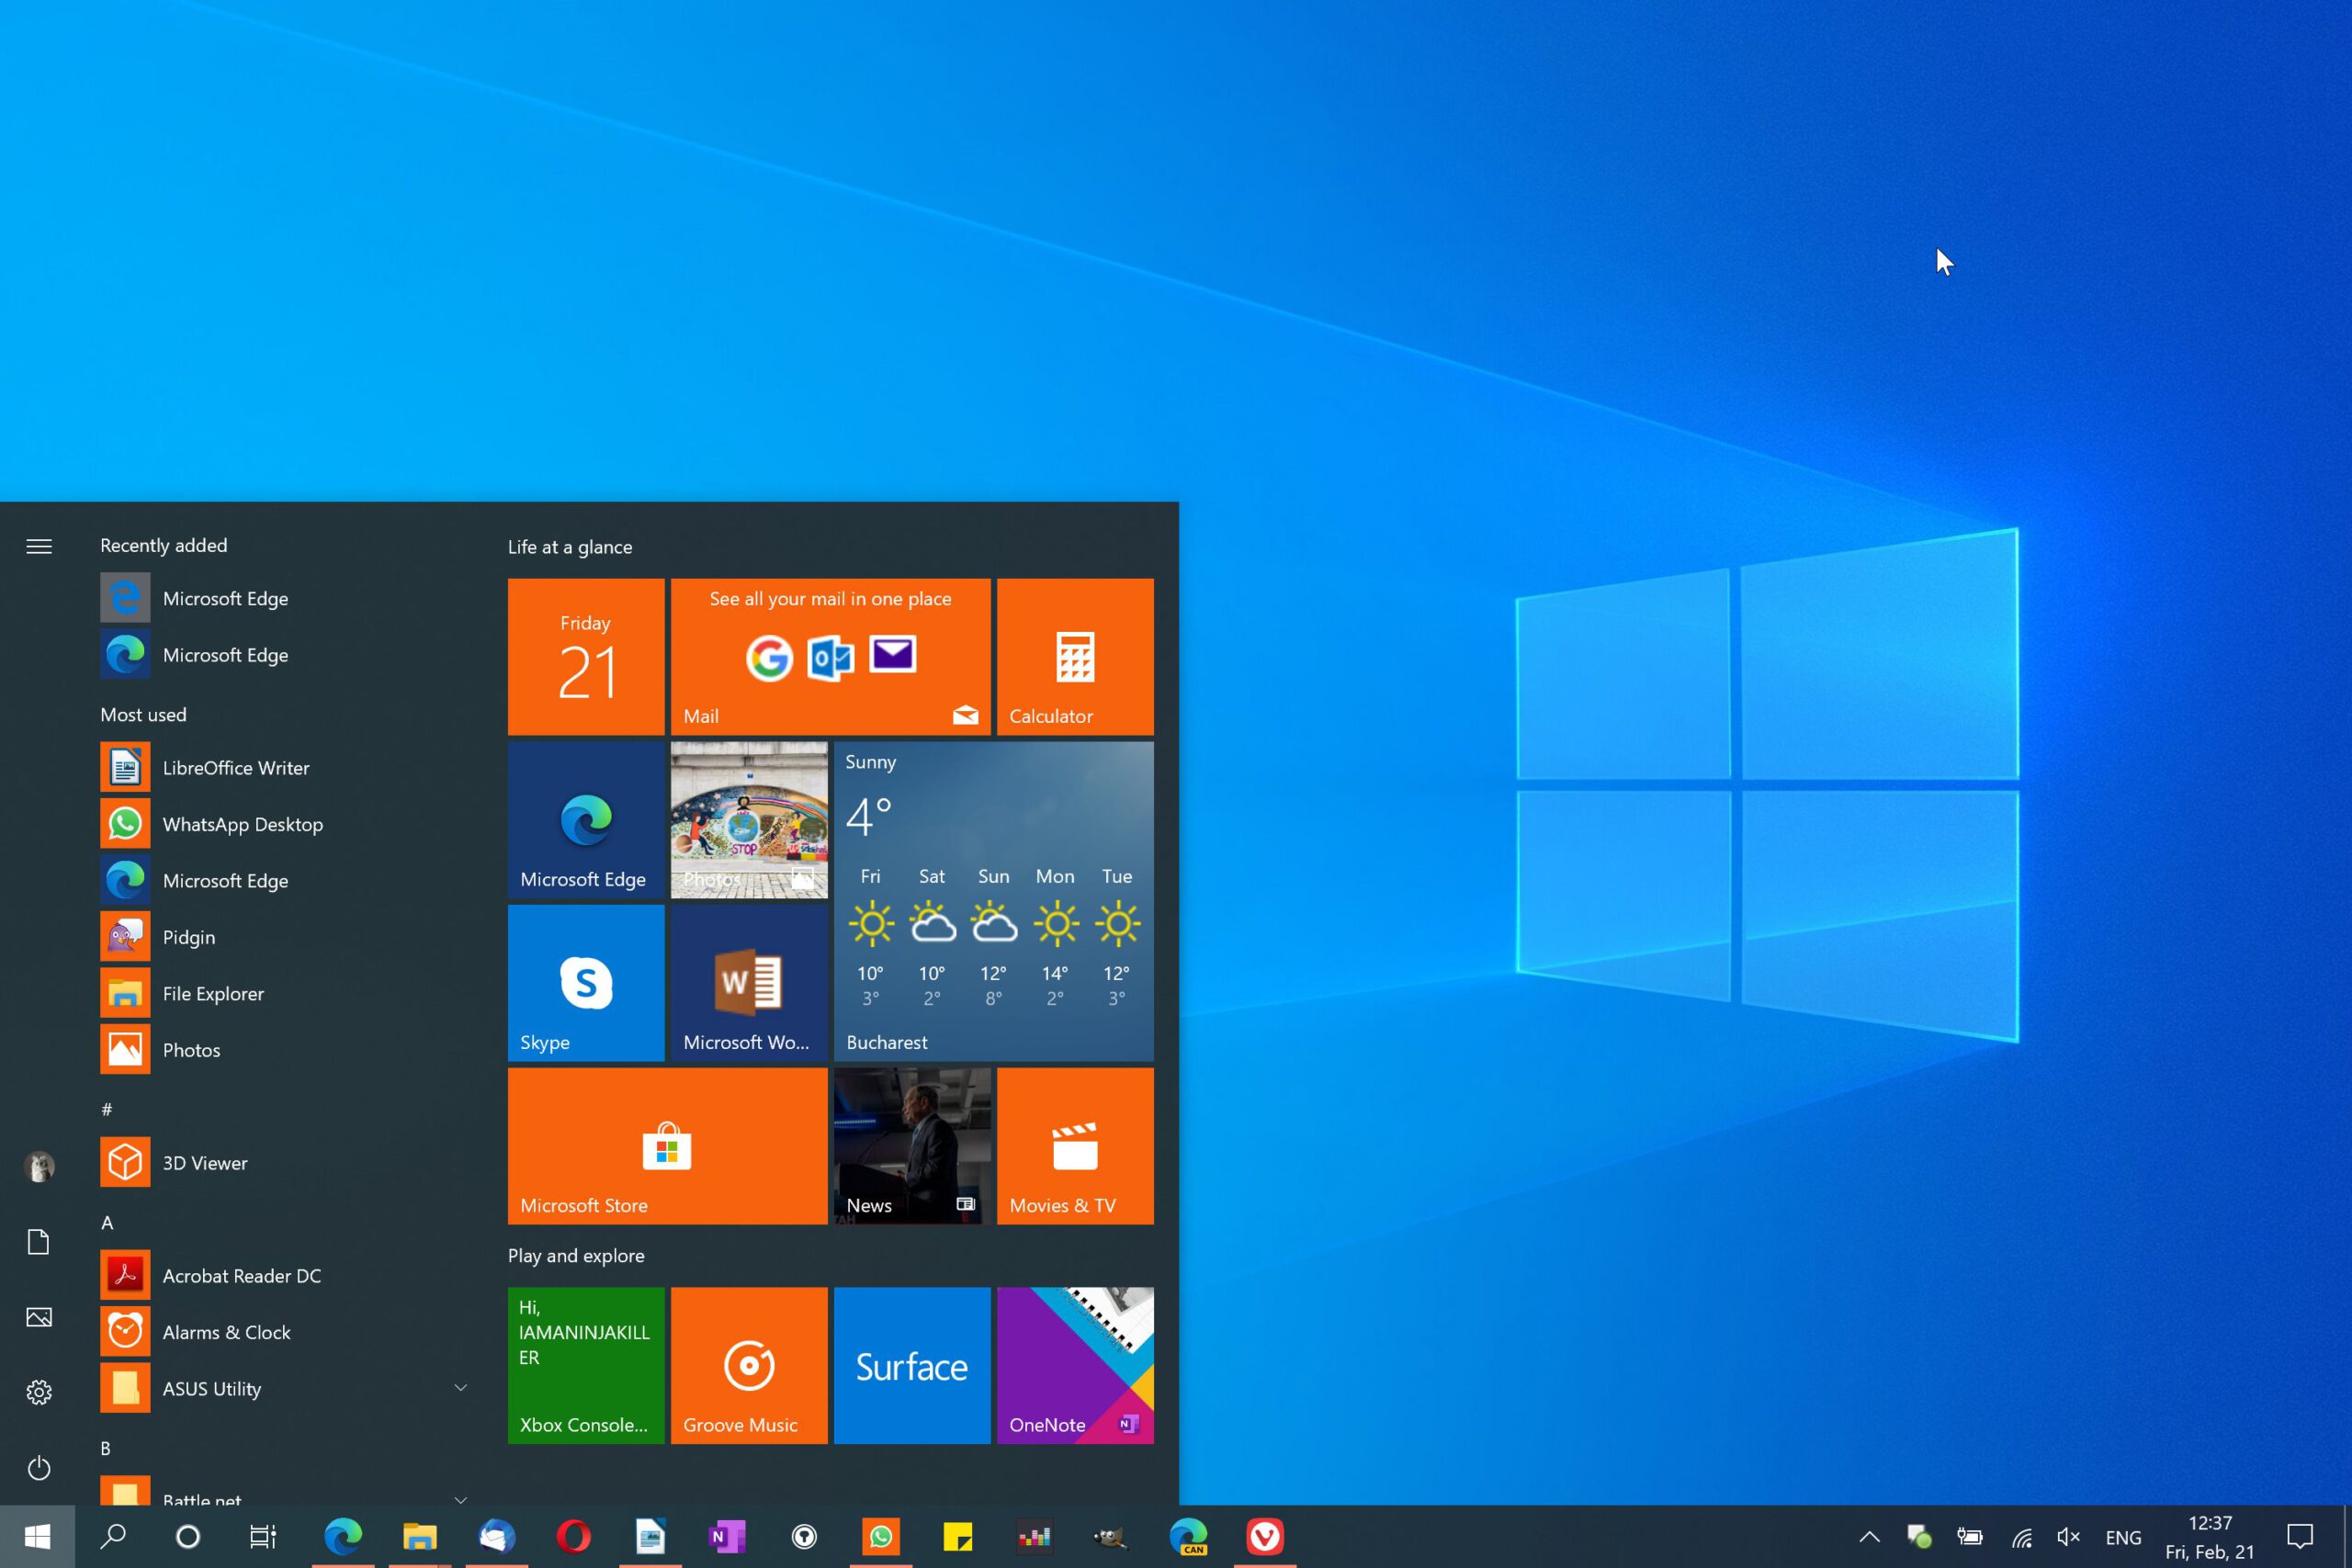Open Groove Music tile

[x=749, y=1363]
